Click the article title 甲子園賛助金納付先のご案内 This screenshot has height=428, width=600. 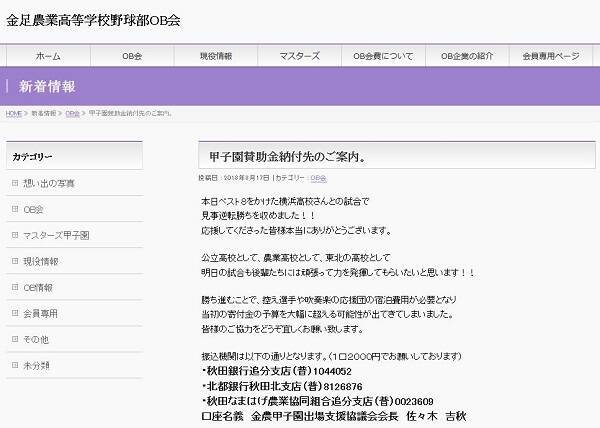pyautogui.click(x=286, y=157)
